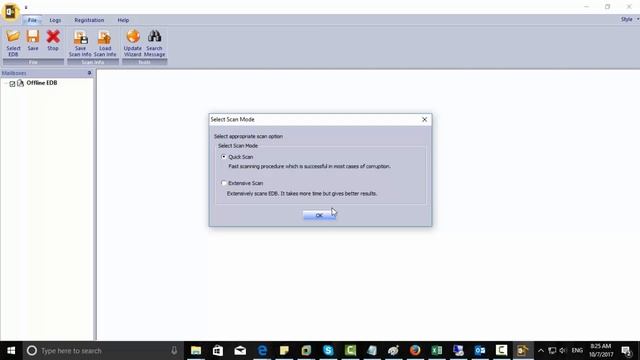Image resolution: width=640 pixels, height=360 pixels.
Task: Open Sticky Notes from taskbar
Action: point(284,350)
